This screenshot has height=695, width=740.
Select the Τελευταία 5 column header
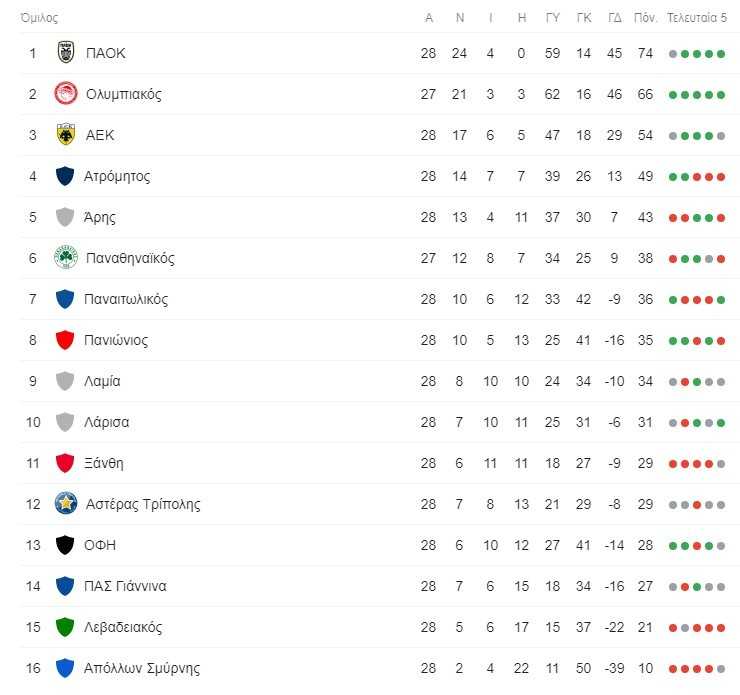(697, 18)
